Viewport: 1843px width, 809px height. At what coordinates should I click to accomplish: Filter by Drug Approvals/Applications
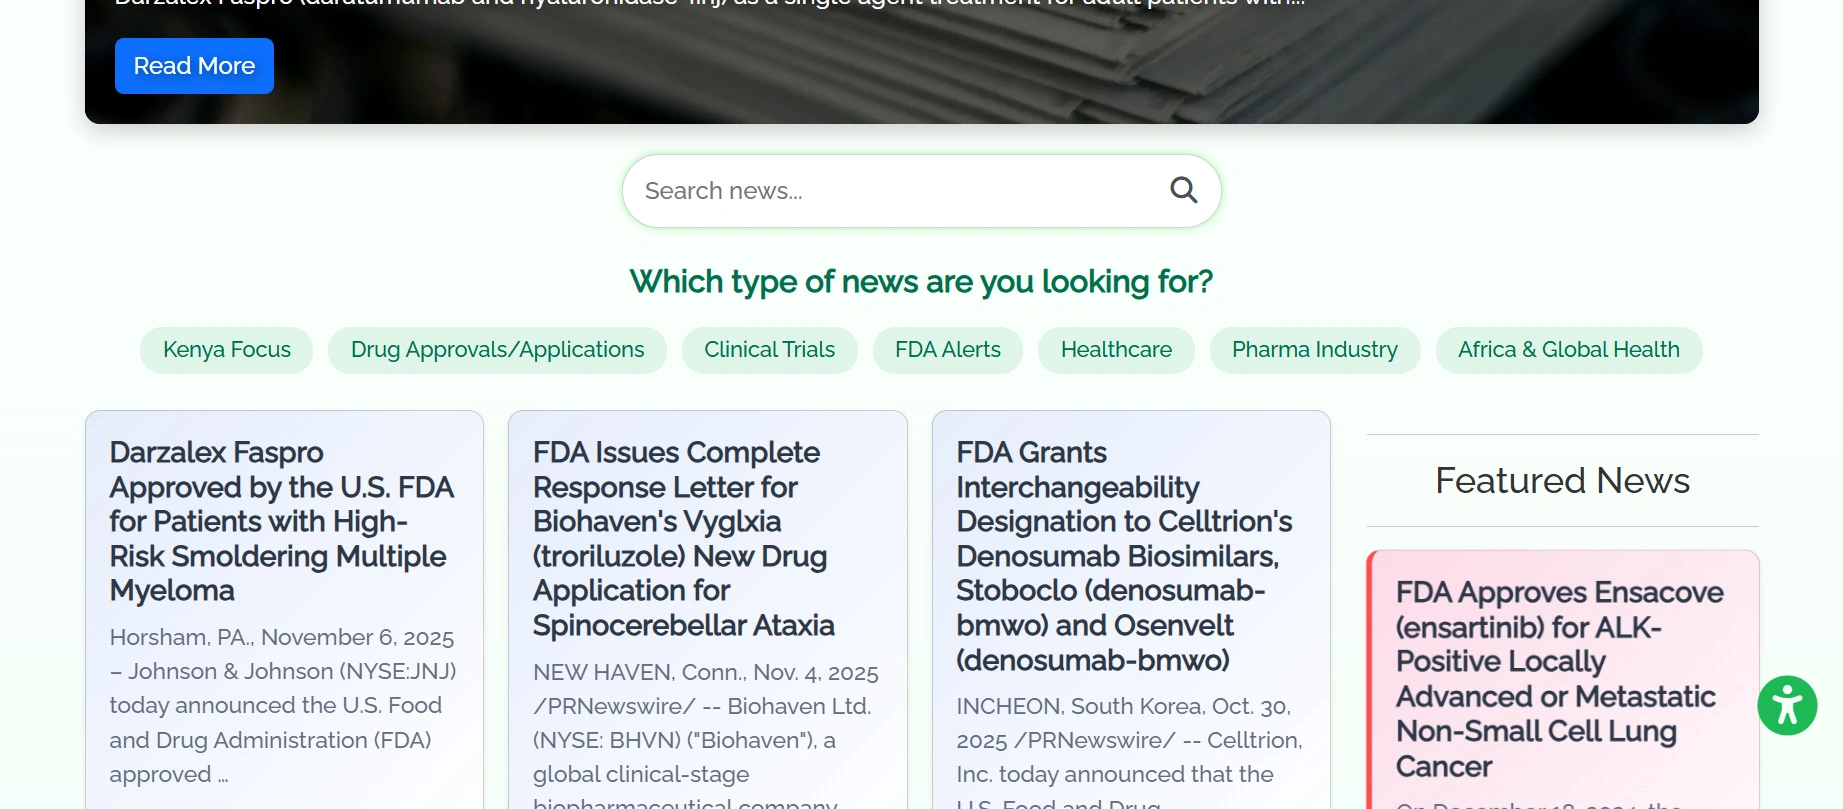(497, 350)
